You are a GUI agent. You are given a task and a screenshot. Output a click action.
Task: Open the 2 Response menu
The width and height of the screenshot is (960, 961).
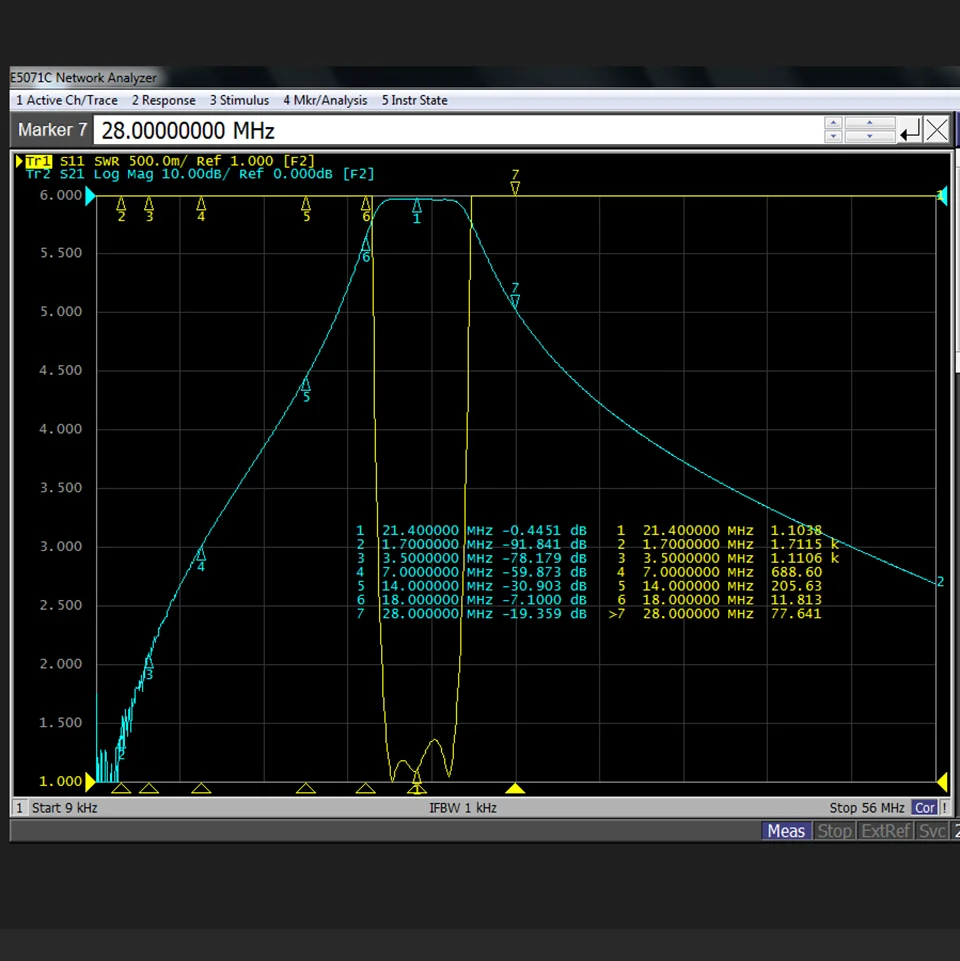tap(164, 101)
